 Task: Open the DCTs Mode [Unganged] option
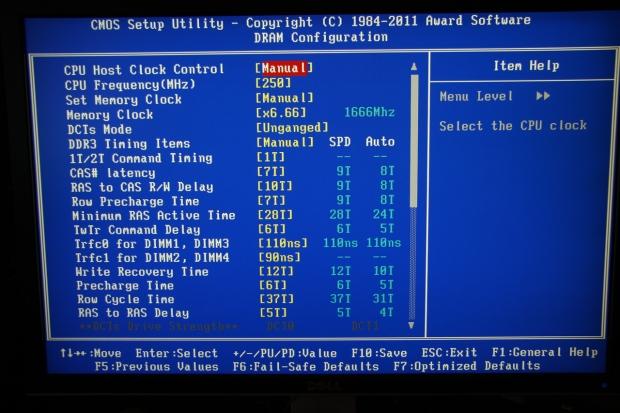point(292,127)
